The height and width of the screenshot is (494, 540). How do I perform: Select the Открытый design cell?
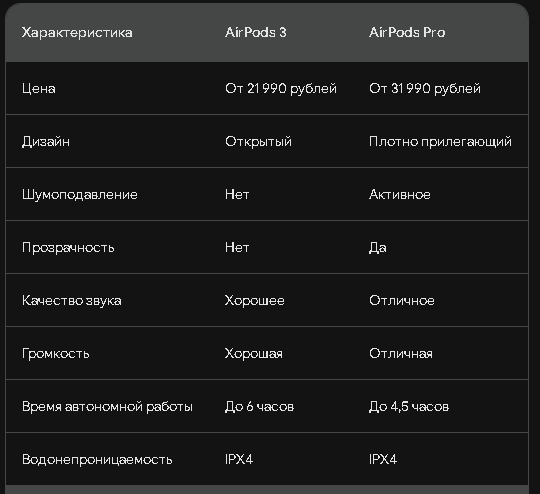click(258, 142)
